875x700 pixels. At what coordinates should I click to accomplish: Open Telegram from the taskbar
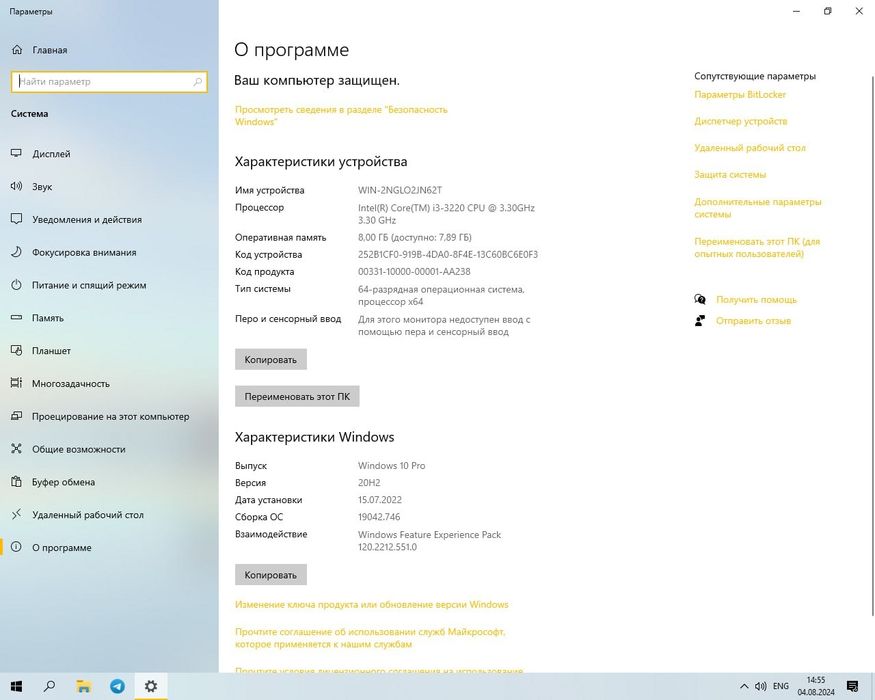pos(117,686)
